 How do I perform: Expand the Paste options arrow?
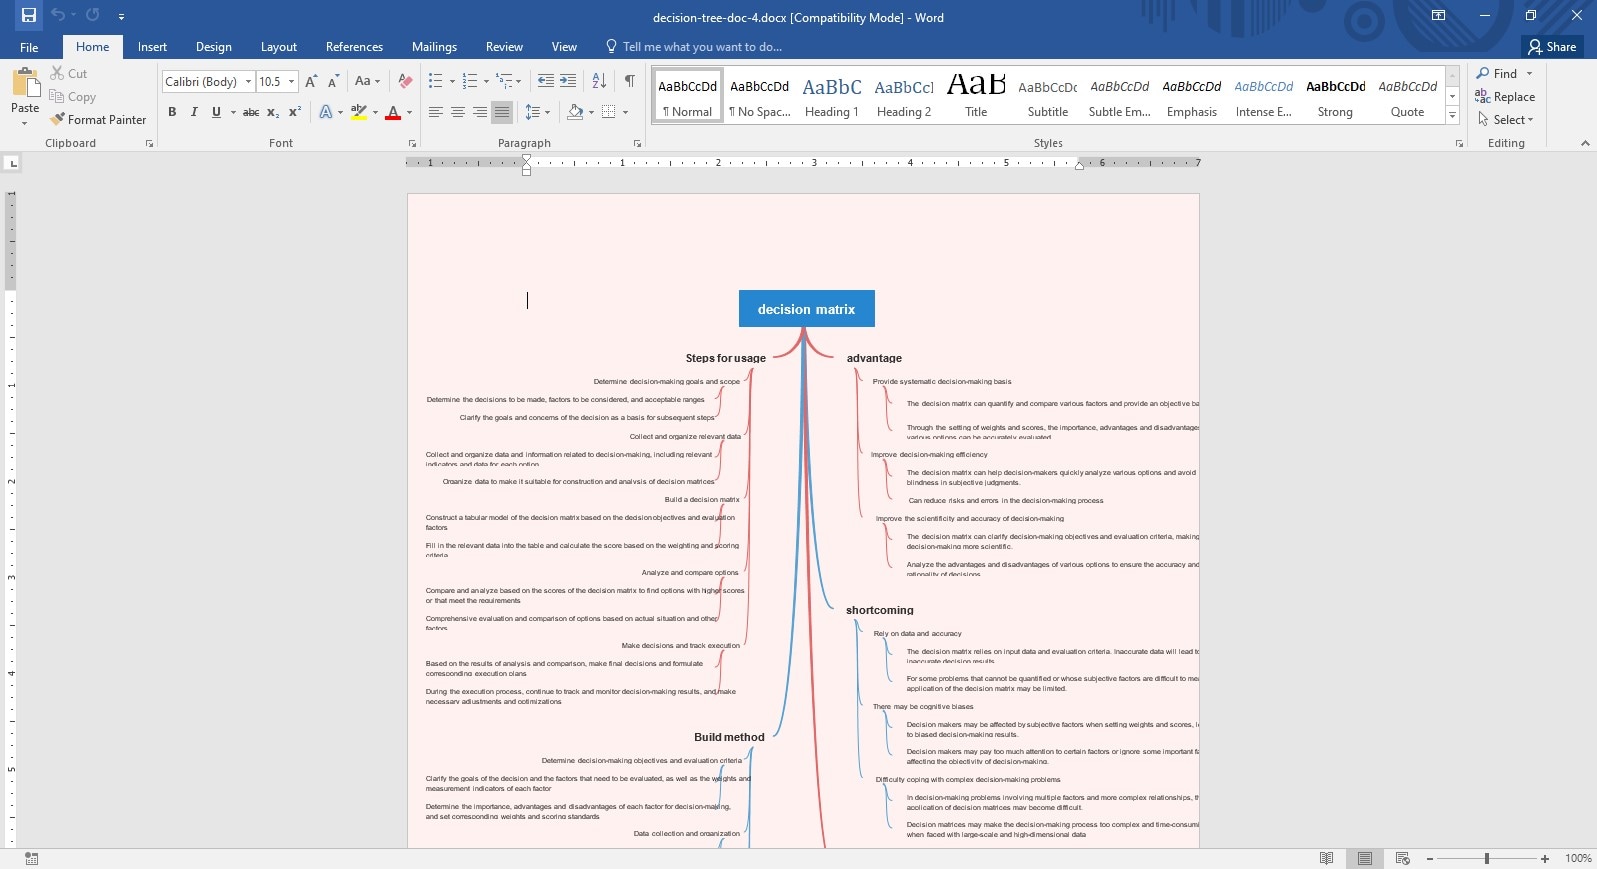pyautogui.click(x=25, y=122)
